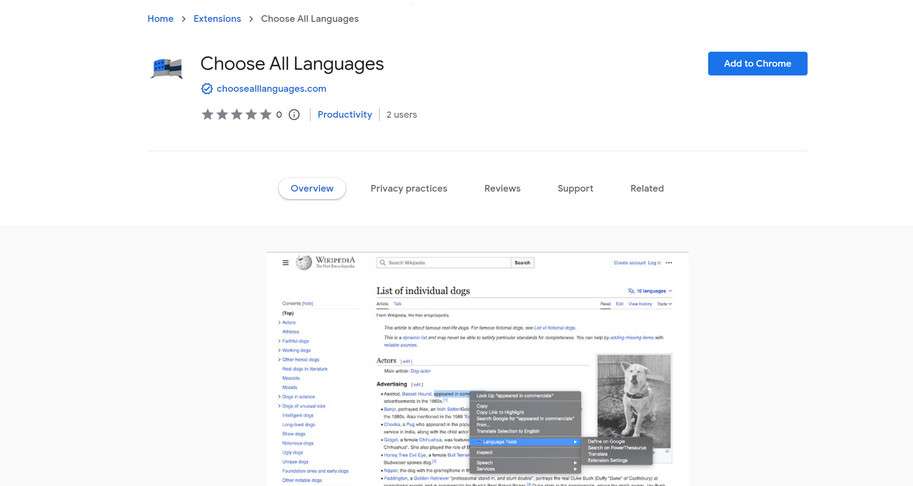Open the Support tab

coord(575,189)
